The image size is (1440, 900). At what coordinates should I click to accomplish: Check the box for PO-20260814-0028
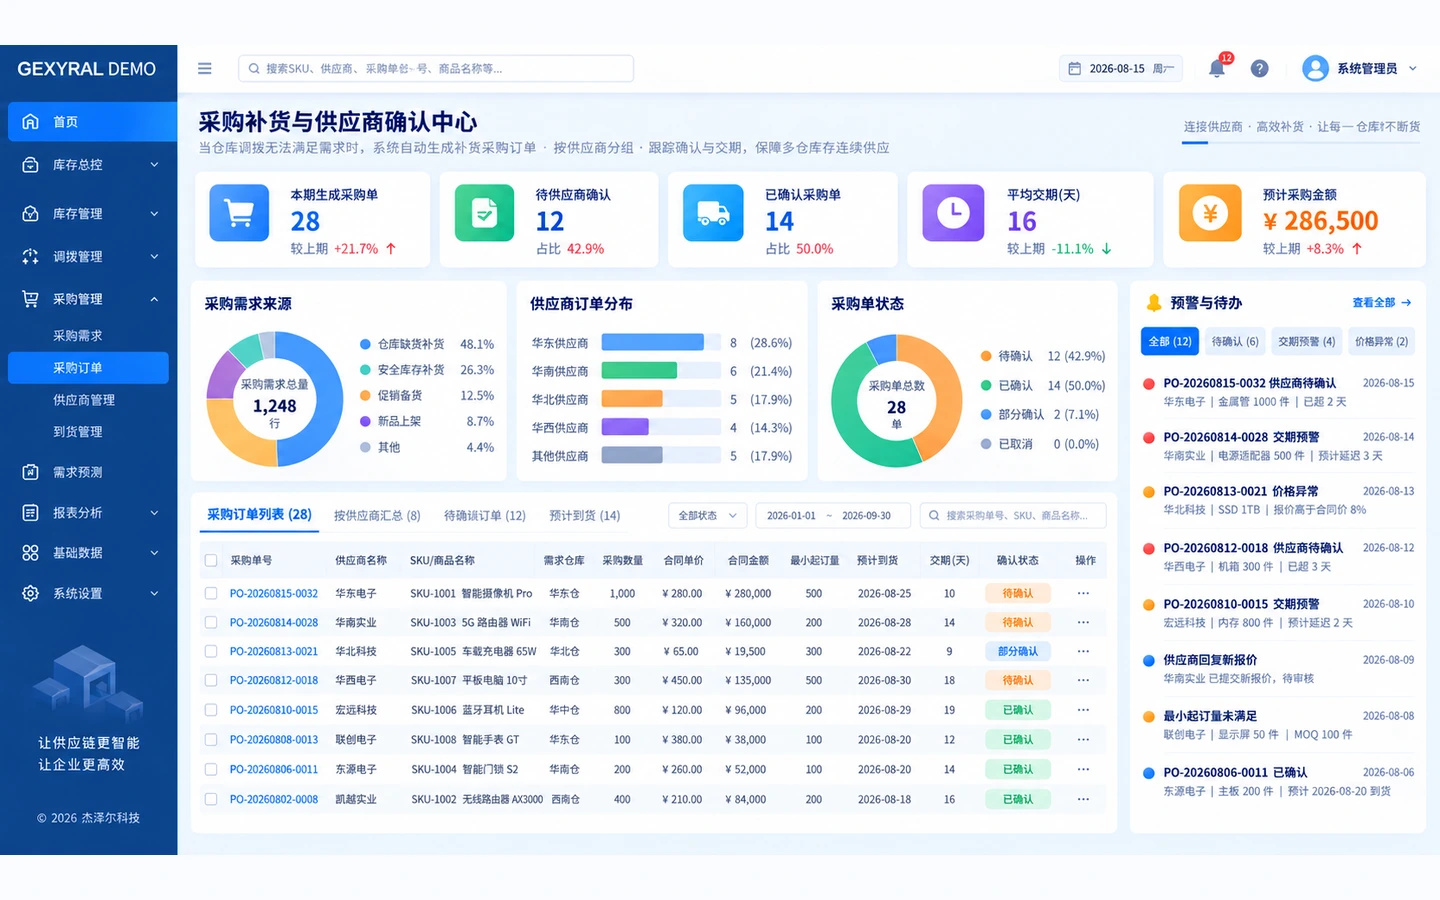click(211, 622)
